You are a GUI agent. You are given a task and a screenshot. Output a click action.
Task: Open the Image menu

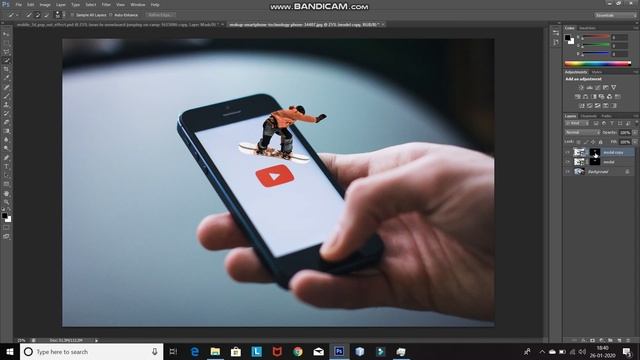pos(45,5)
